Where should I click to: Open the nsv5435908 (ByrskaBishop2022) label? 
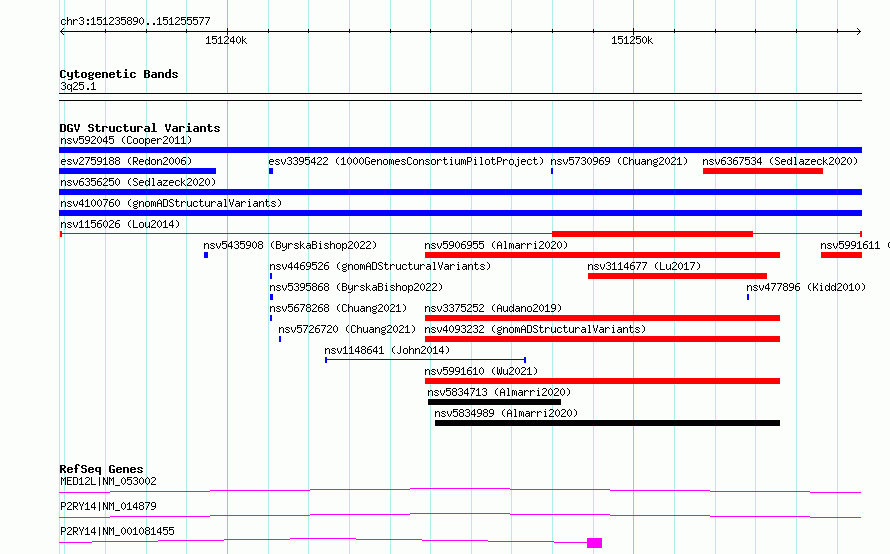click(290, 245)
